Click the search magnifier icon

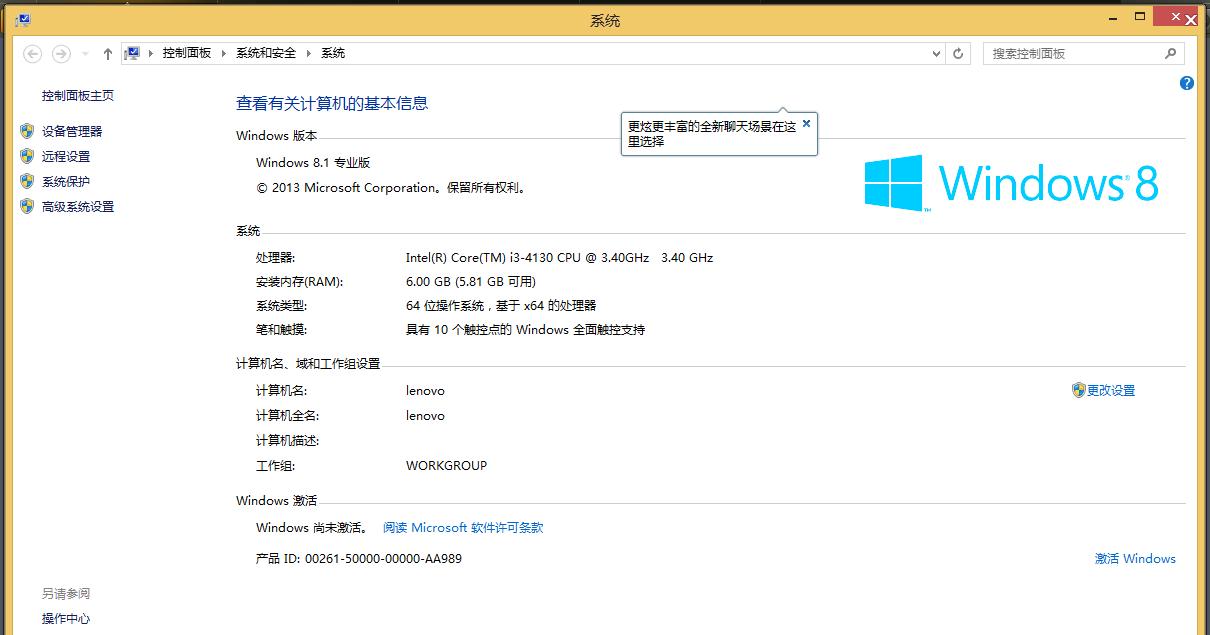pos(1171,54)
